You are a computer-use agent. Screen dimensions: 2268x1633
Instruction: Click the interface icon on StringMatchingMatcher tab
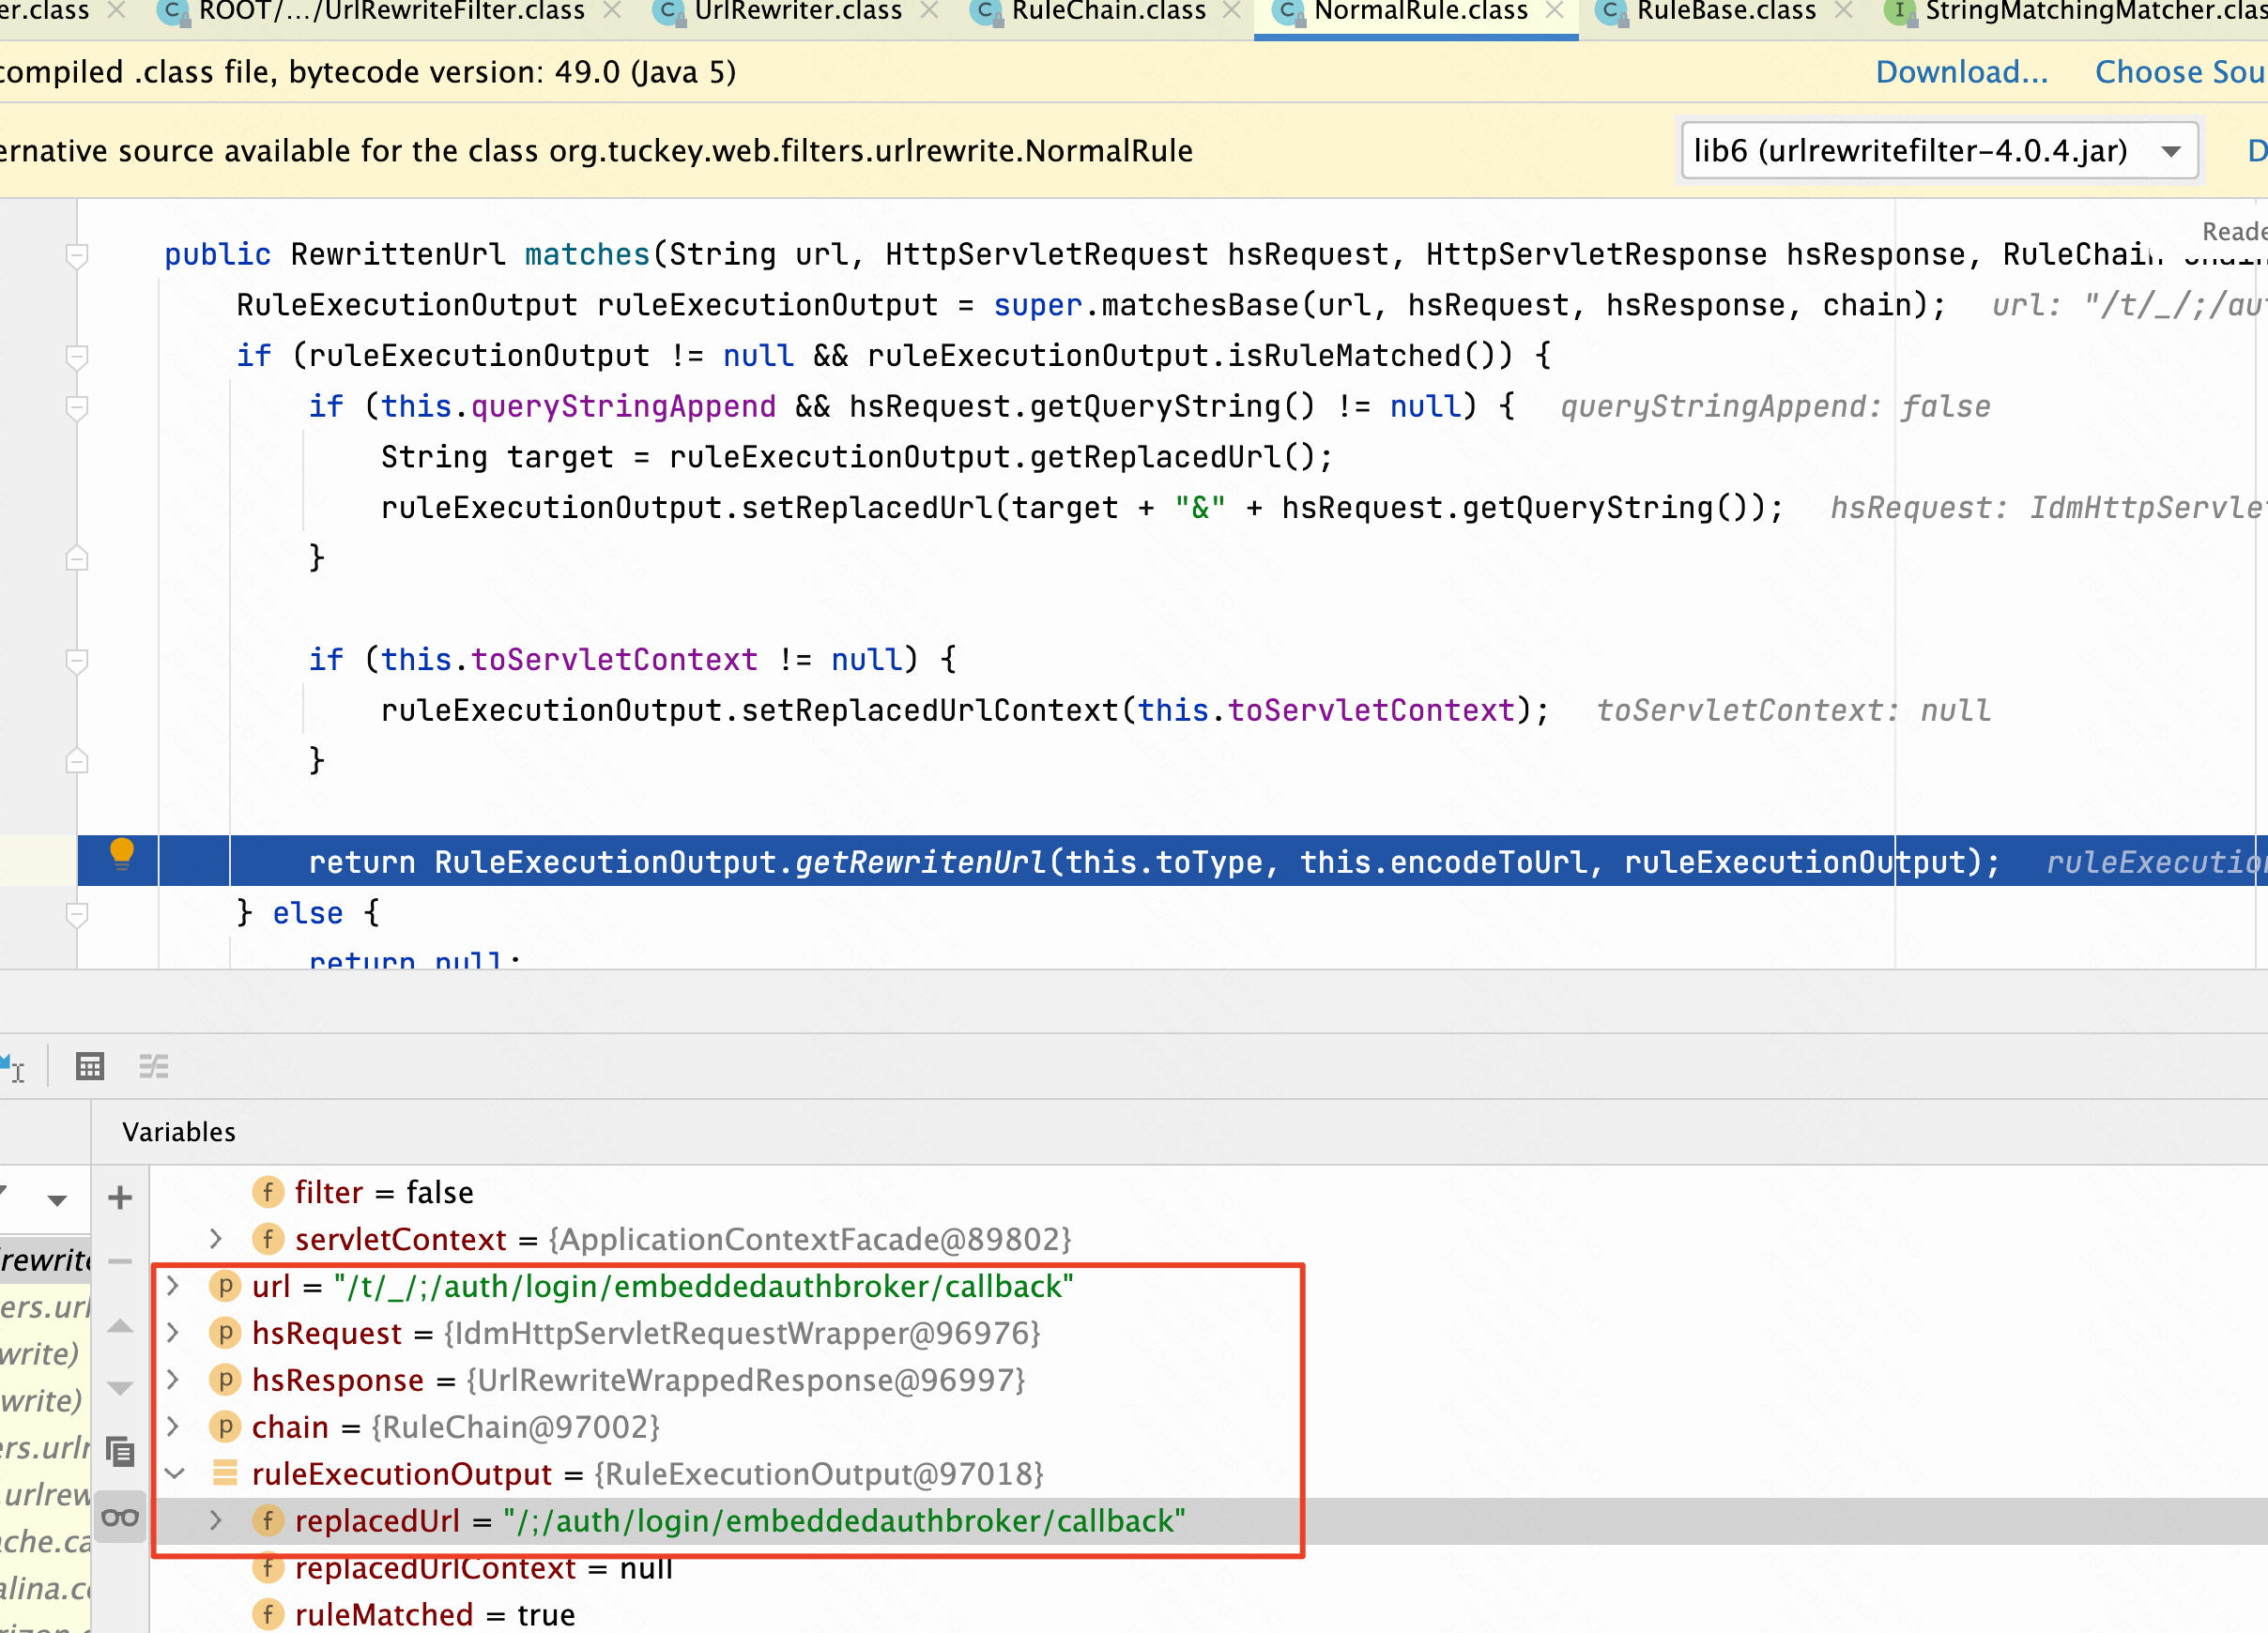(x=1899, y=12)
